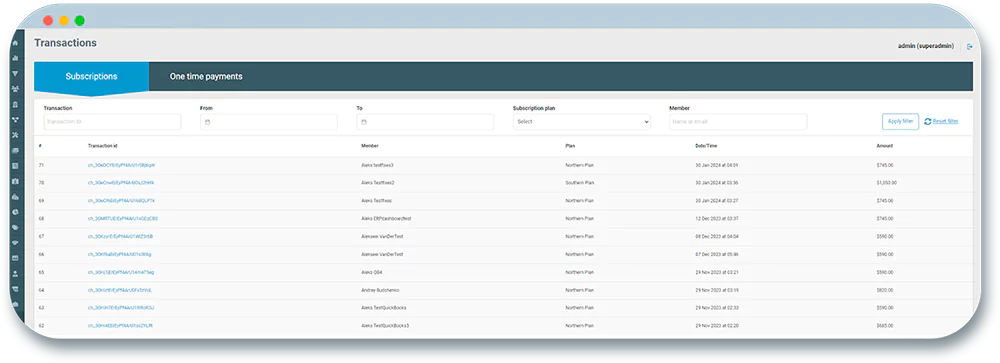Open transaction id link in row 67
1000x363 pixels.
tap(120, 237)
